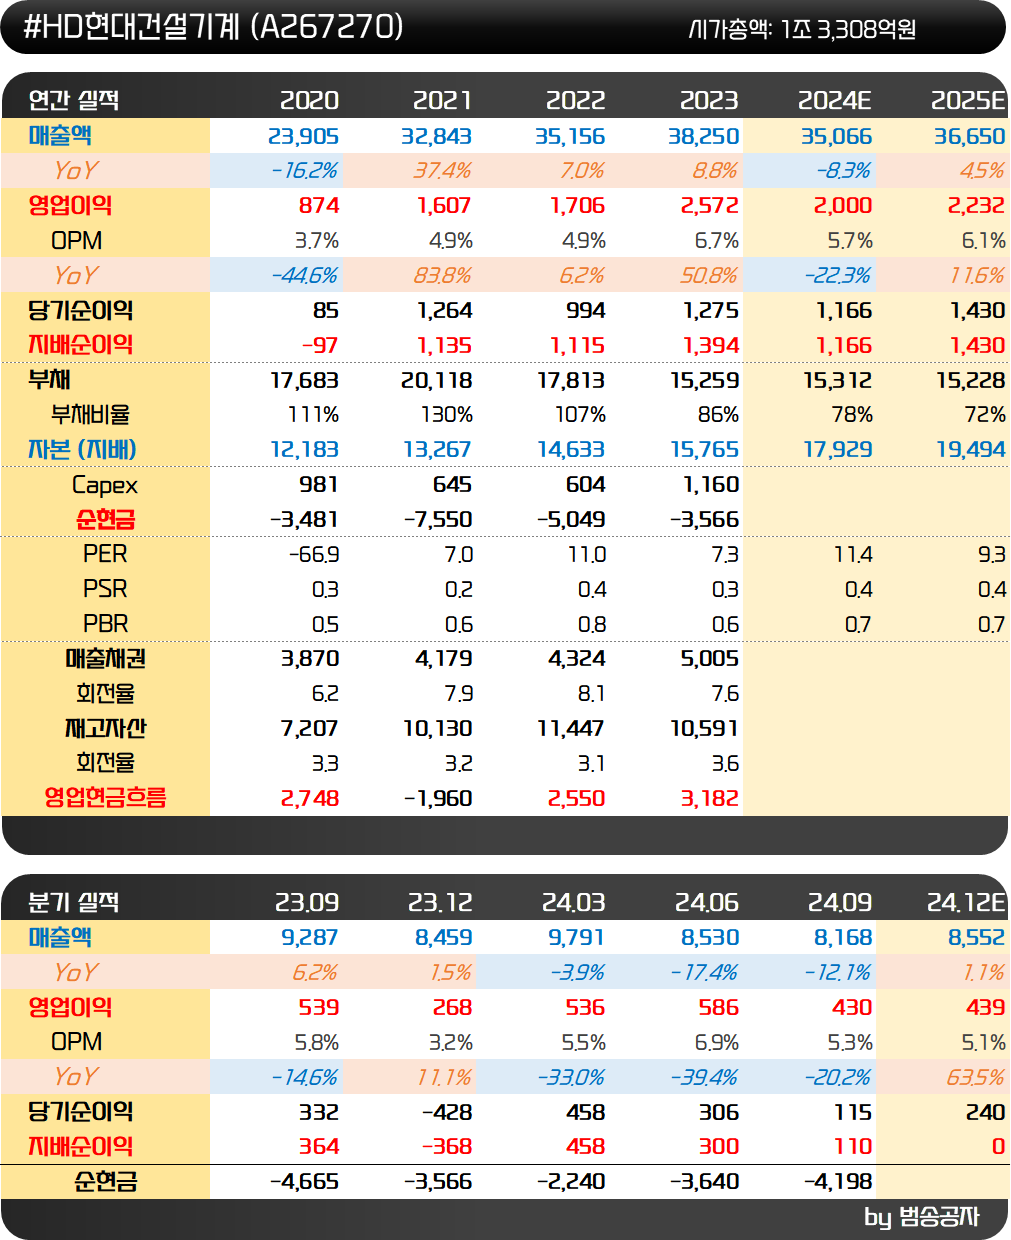Viewport: 1011px width, 1240px height.
Task: Click the 23.09 quarter column header
Action: pyautogui.click(x=307, y=902)
